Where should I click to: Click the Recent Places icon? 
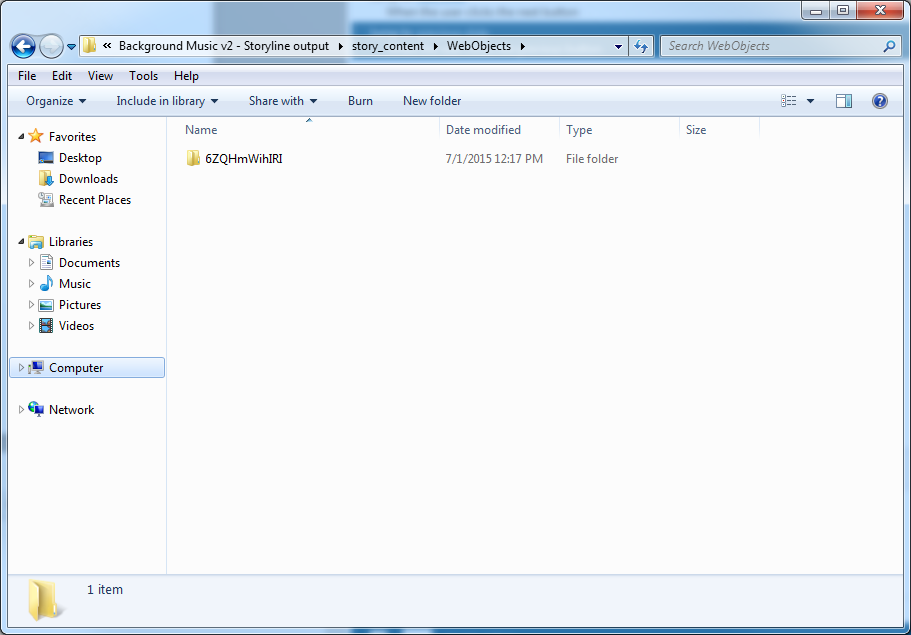[x=46, y=199]
